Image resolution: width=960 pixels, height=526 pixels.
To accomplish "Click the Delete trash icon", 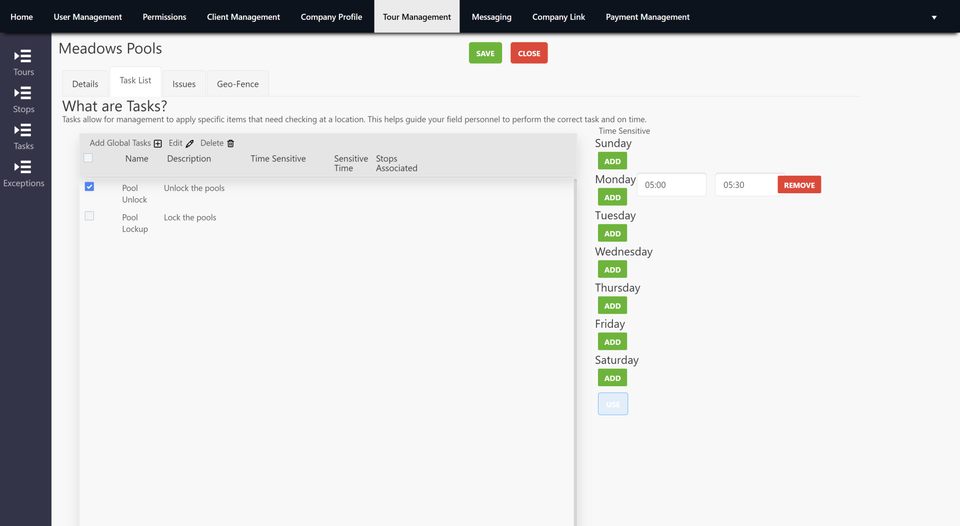I will click(x=231, y=143).
